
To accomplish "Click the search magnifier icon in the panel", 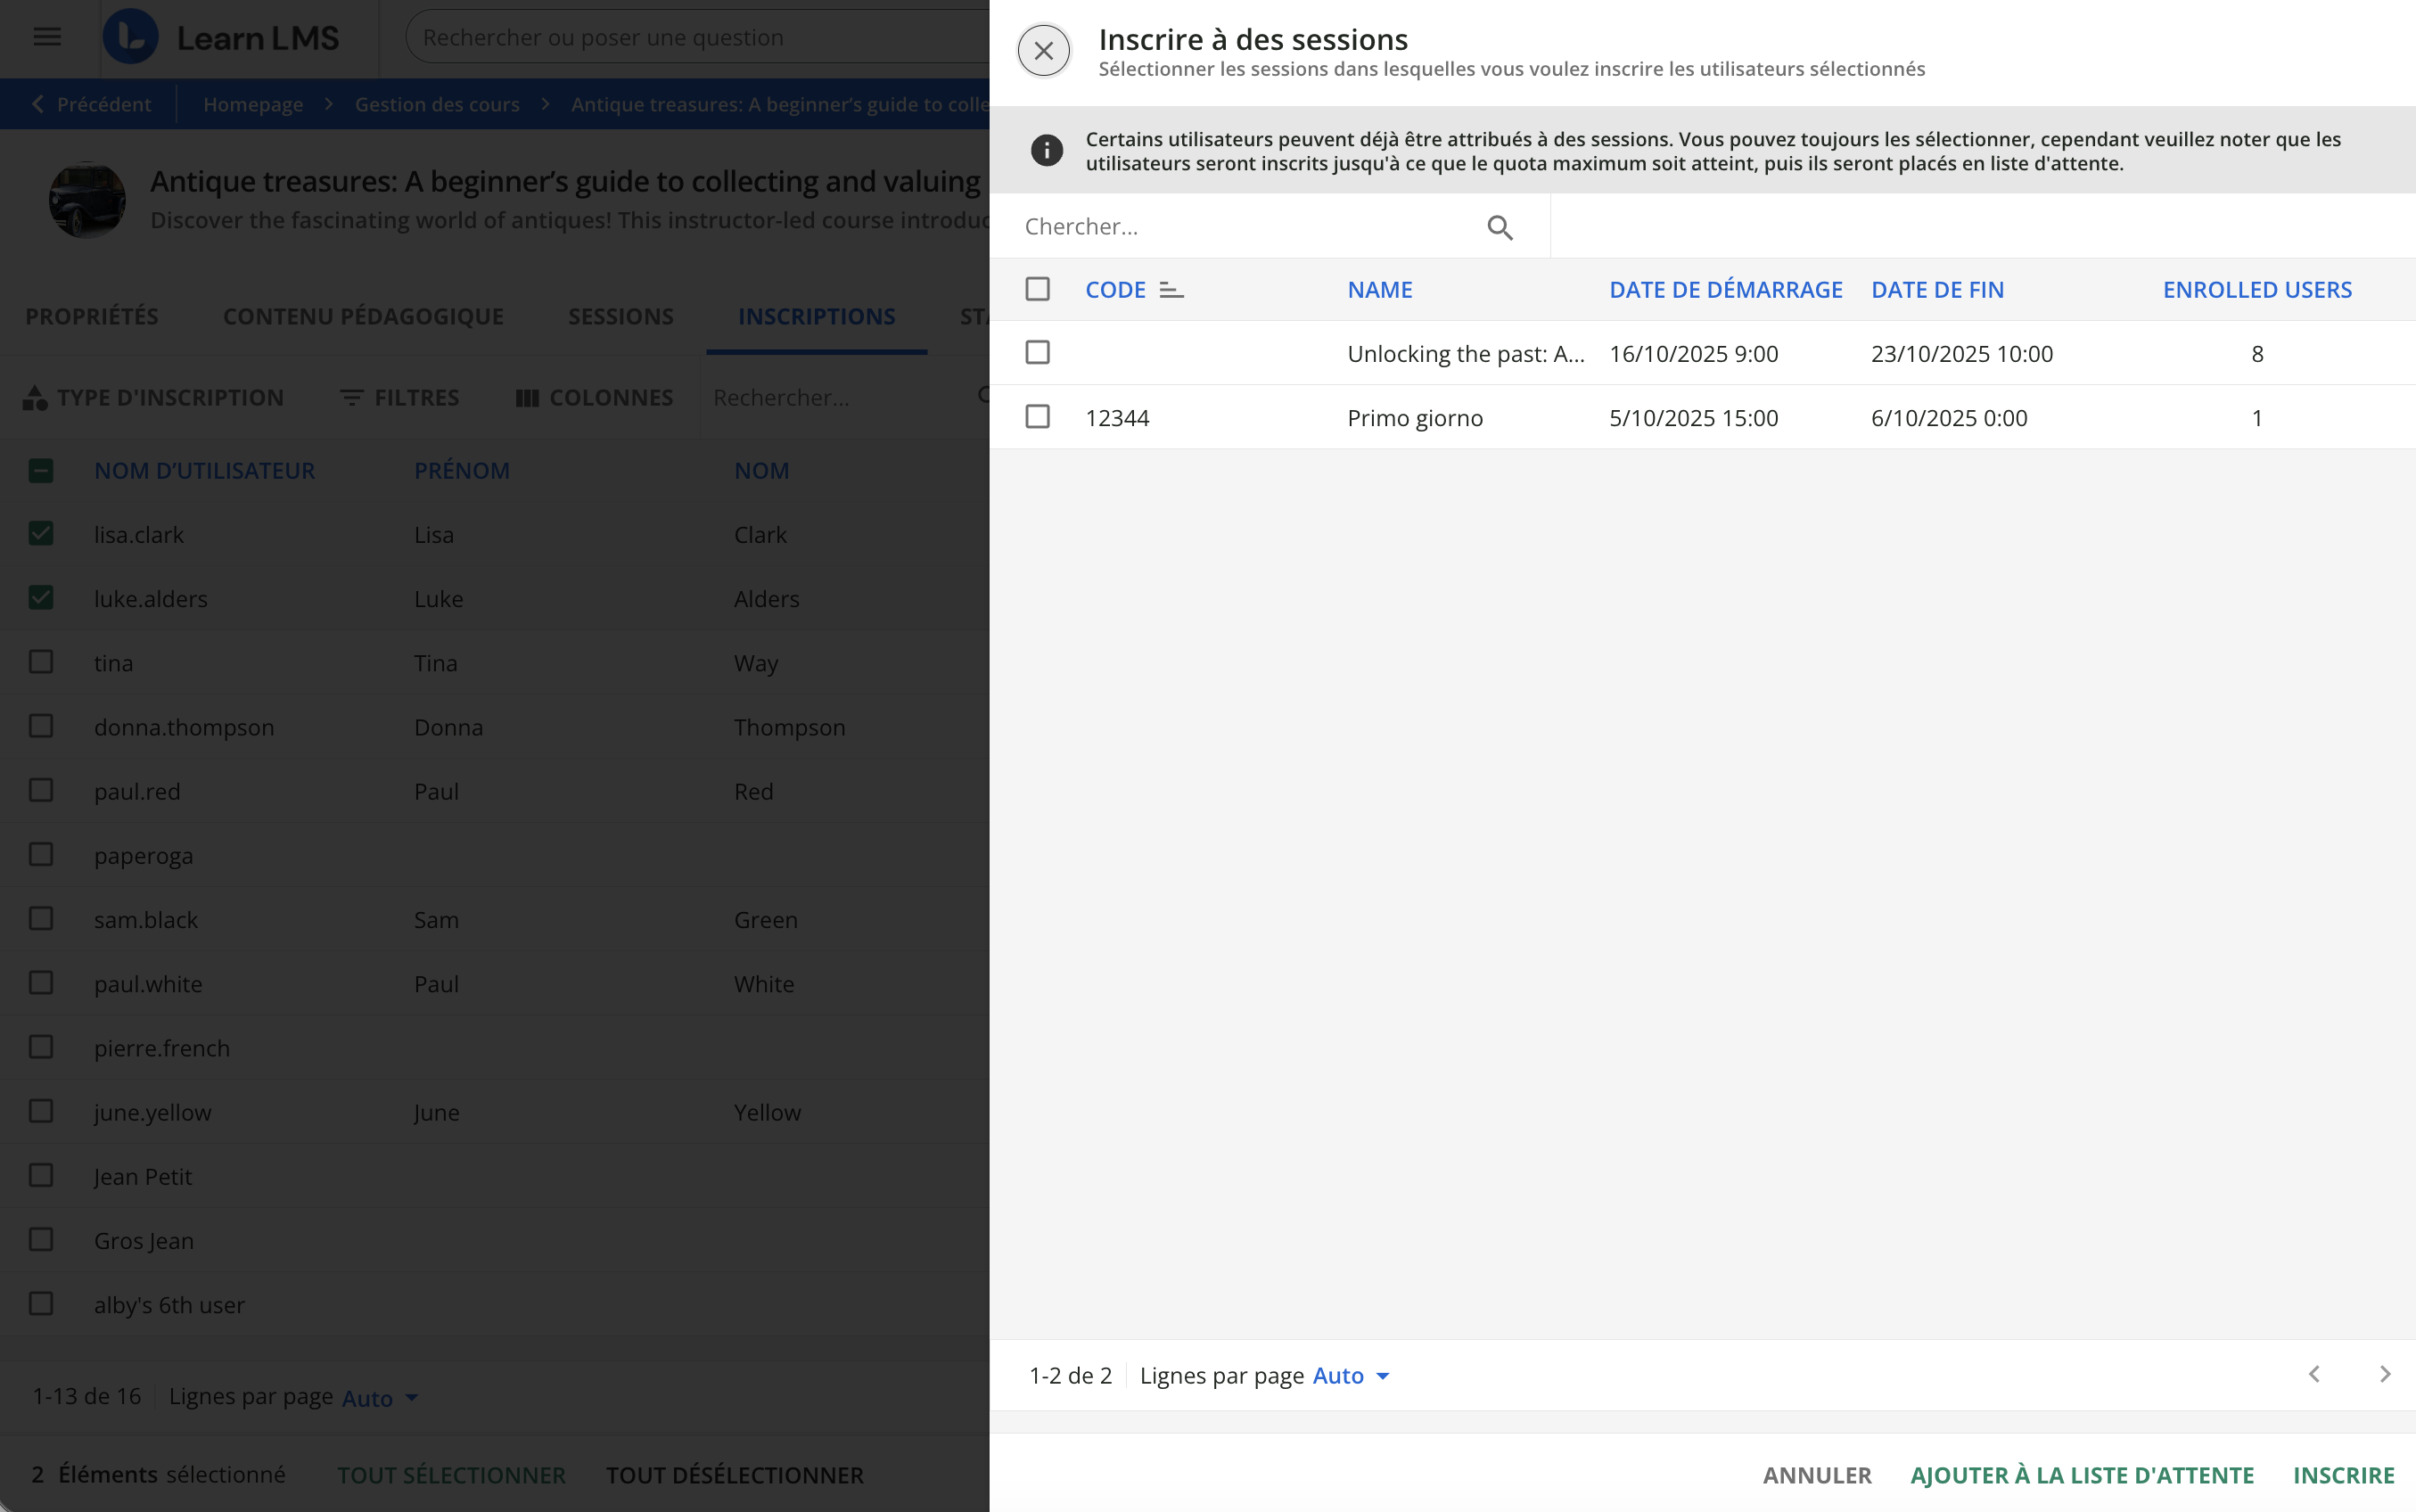I will tap(1499, 228).
